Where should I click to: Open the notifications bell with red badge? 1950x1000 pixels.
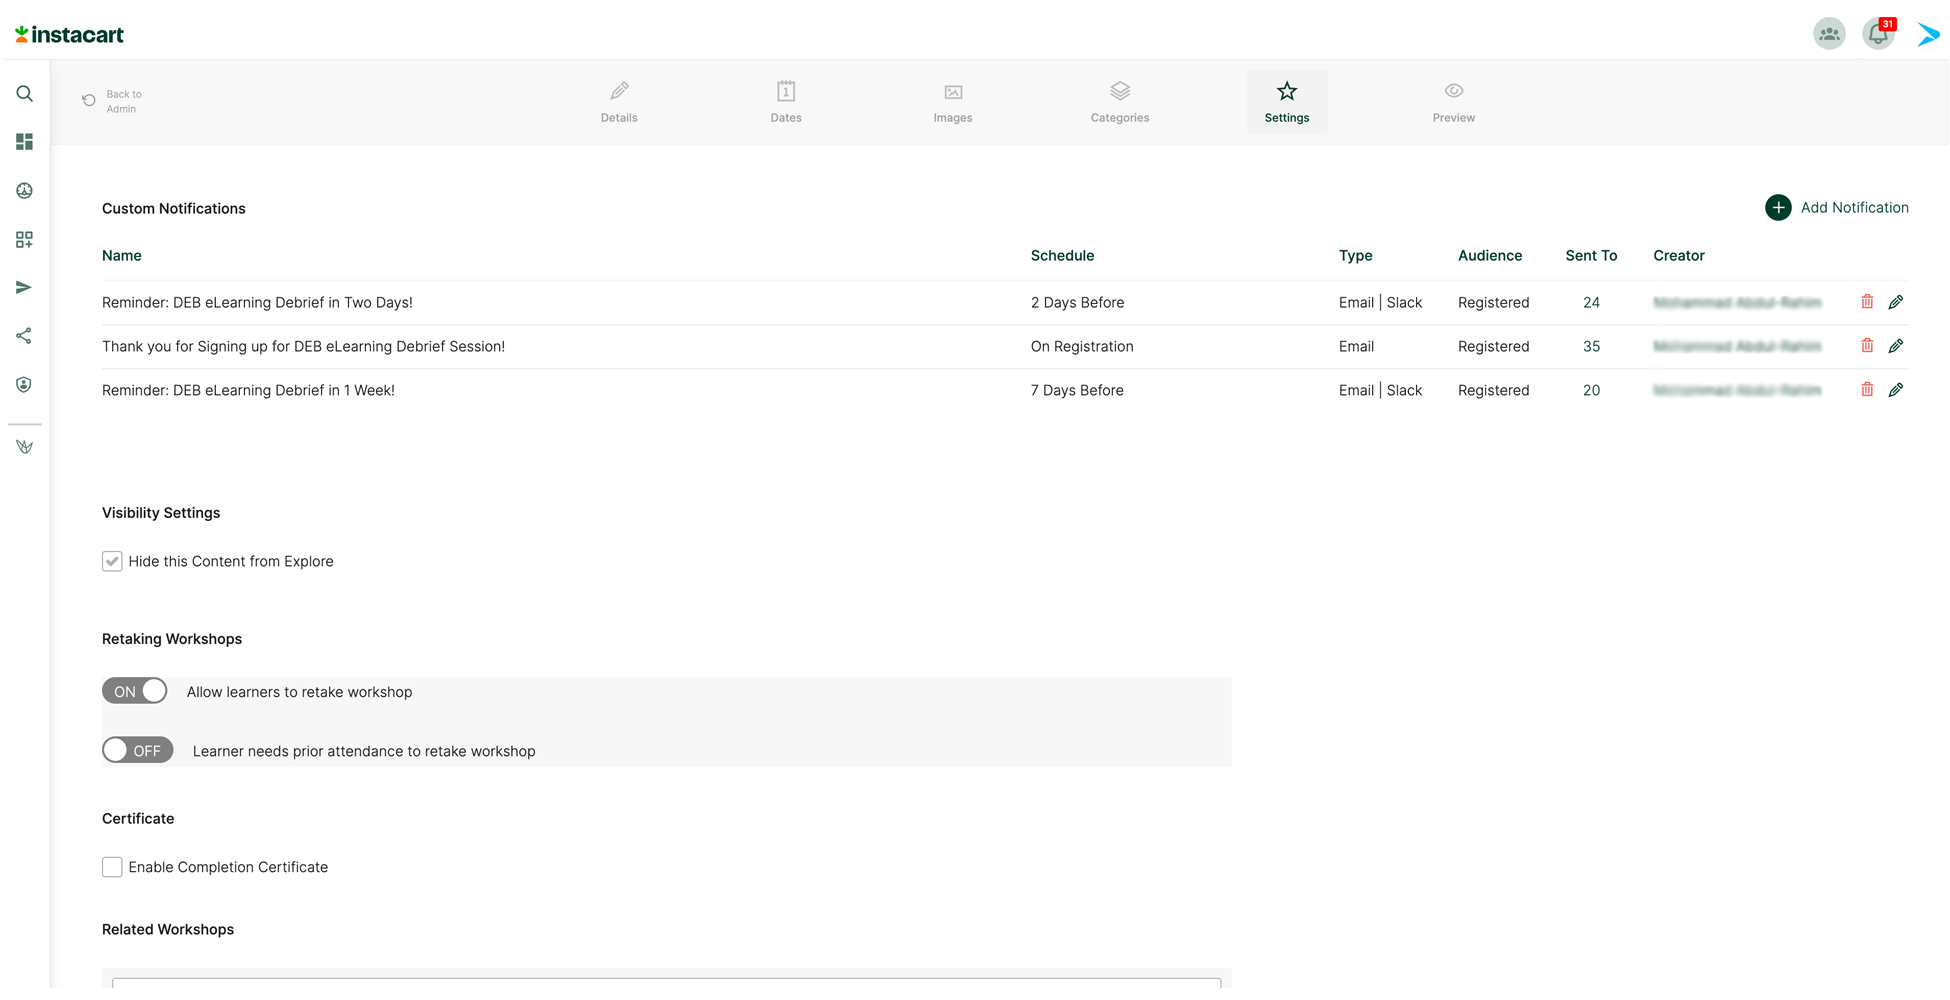point(1878,34)
